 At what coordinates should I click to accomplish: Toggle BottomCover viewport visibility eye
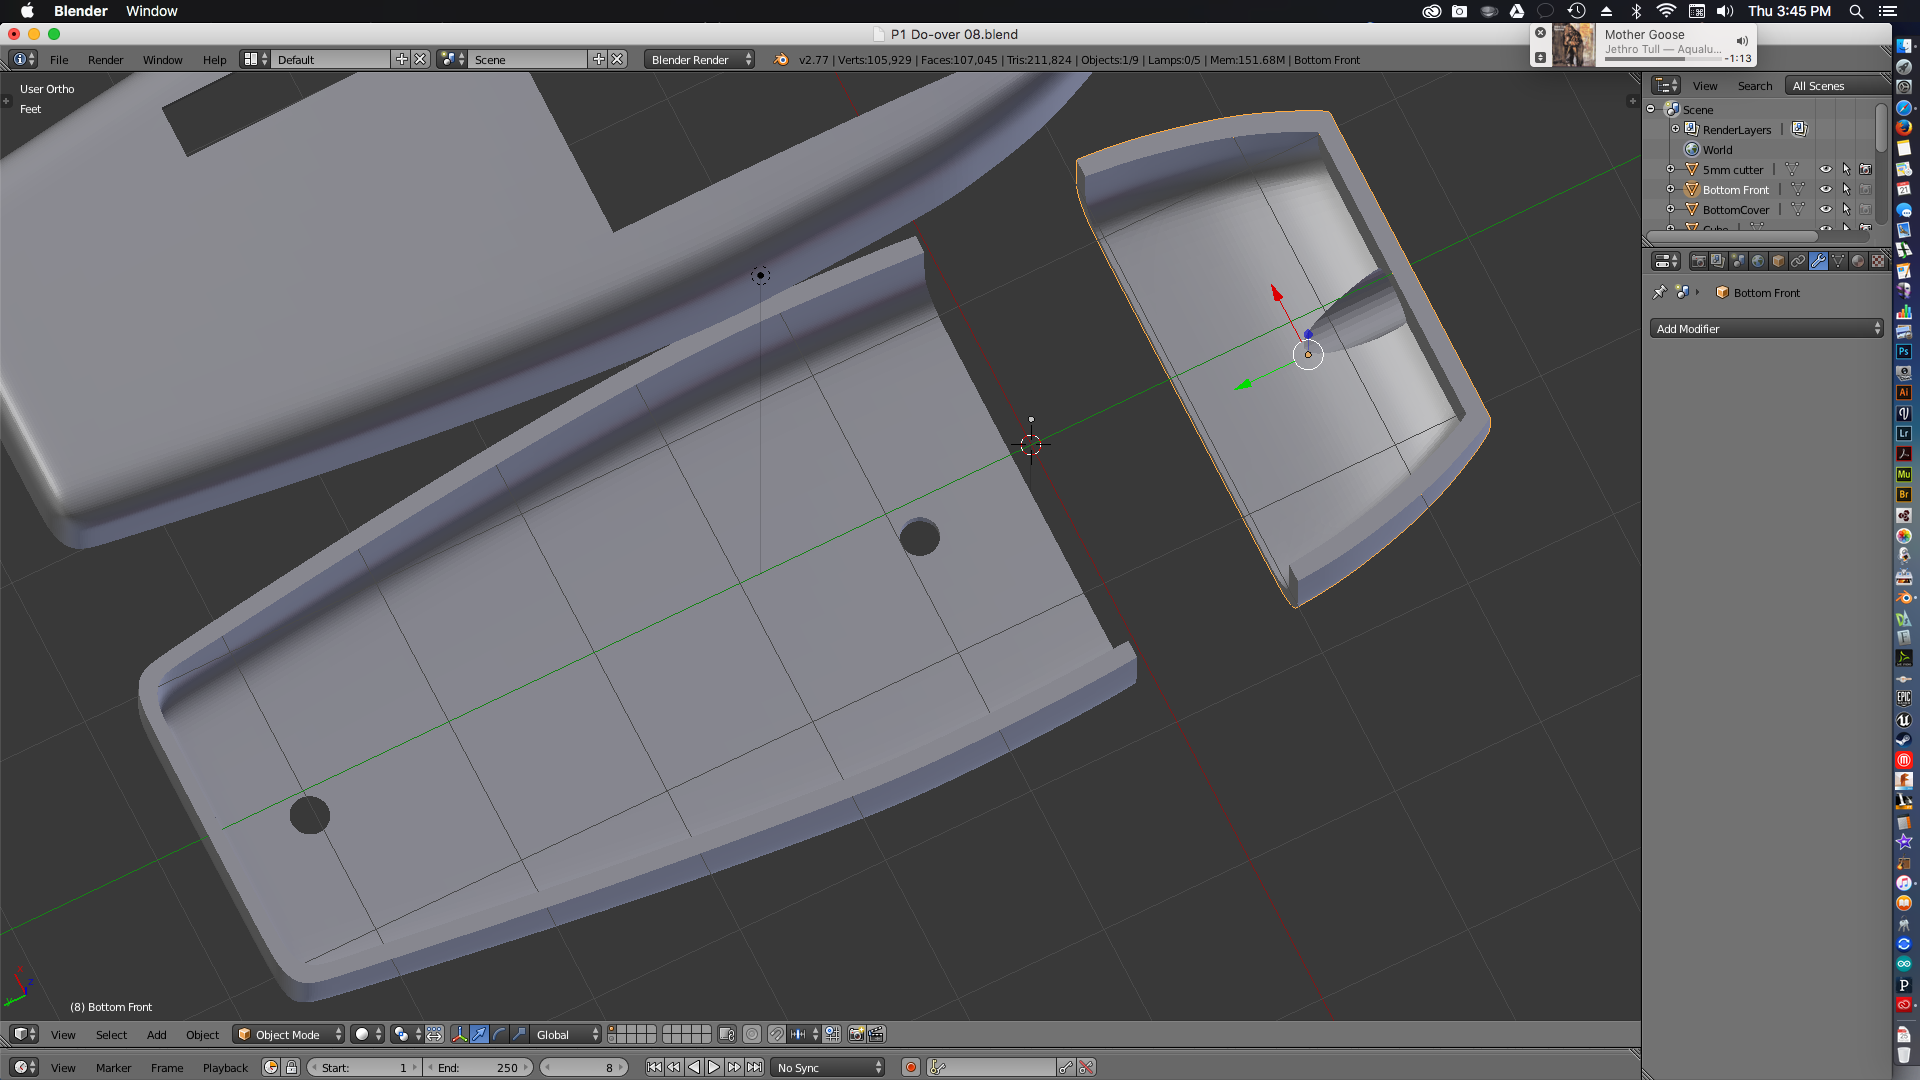pos(1825,210)
